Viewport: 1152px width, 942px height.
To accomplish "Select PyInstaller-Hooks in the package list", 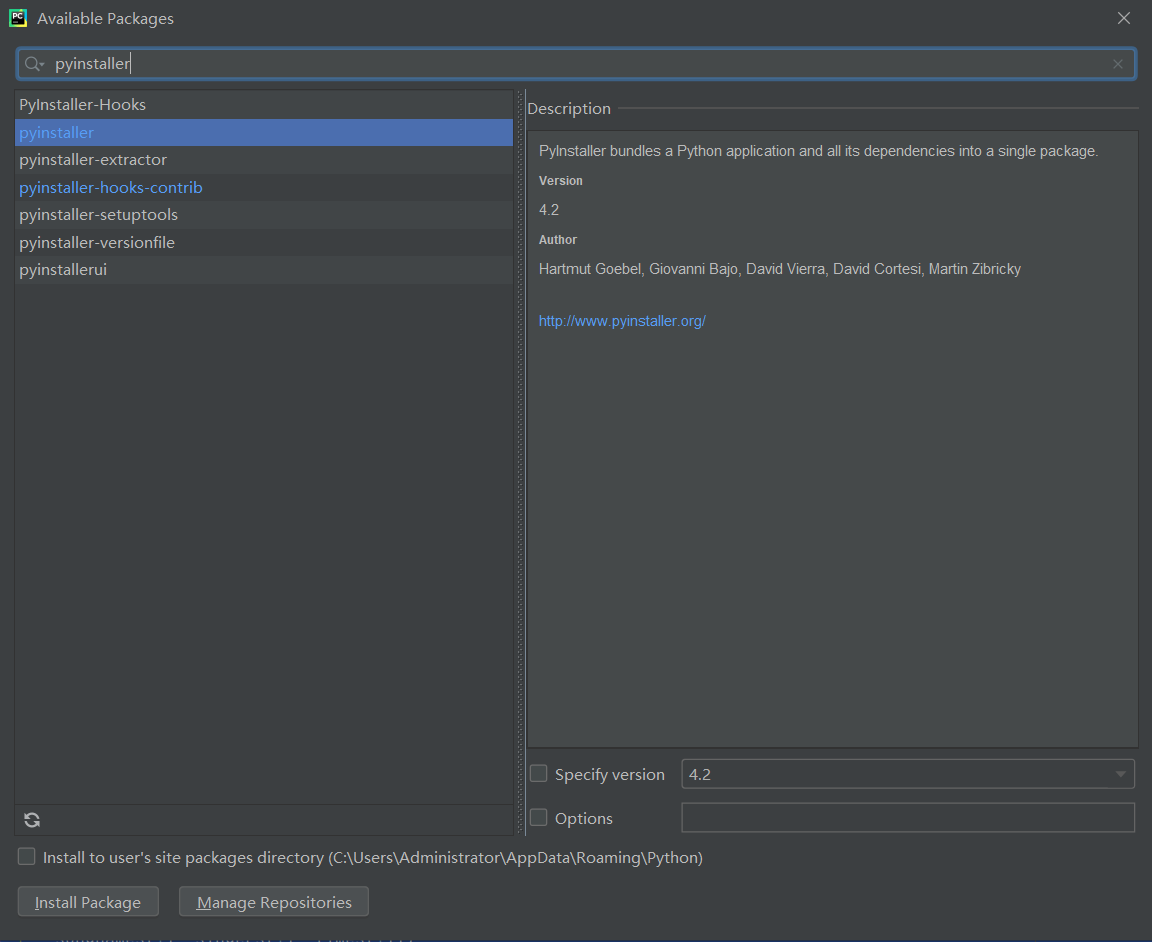I will pos(264,105).
